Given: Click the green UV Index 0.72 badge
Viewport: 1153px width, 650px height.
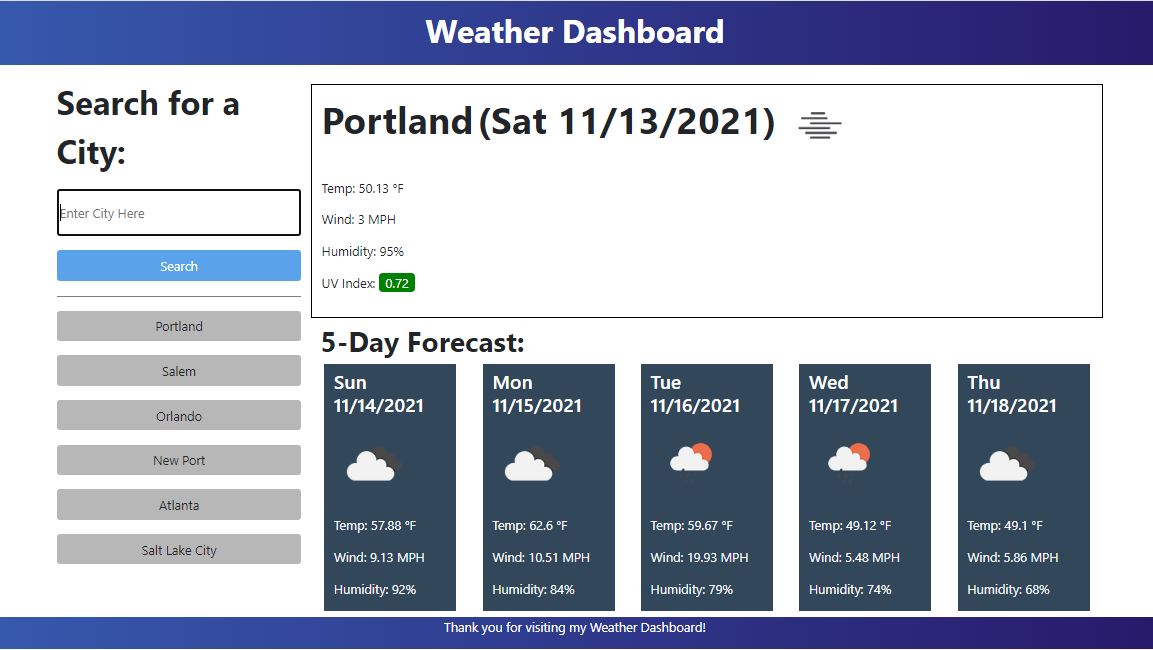Looking at the screenshot, I should [397, 282].
